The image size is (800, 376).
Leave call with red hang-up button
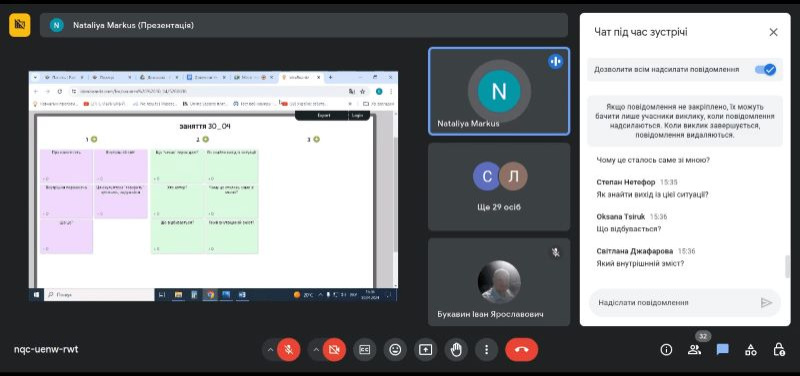521,349
